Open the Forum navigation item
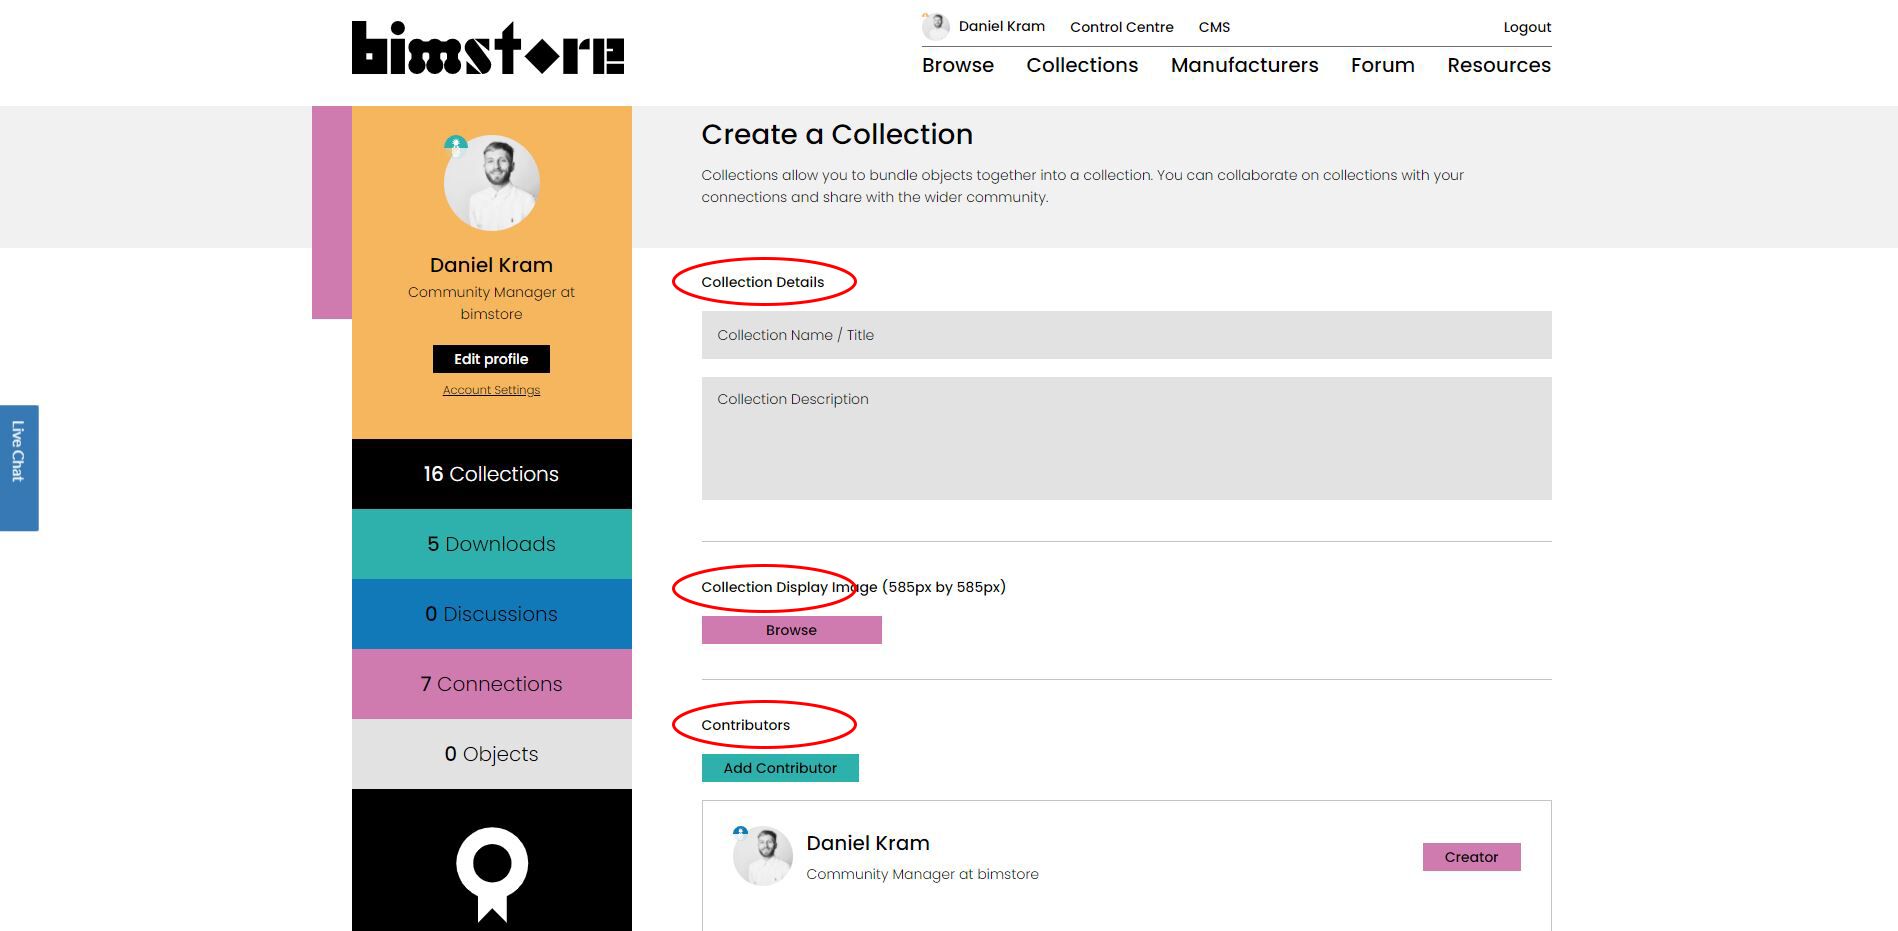This screenshot has width=1898, height=931. [1383, 65]
